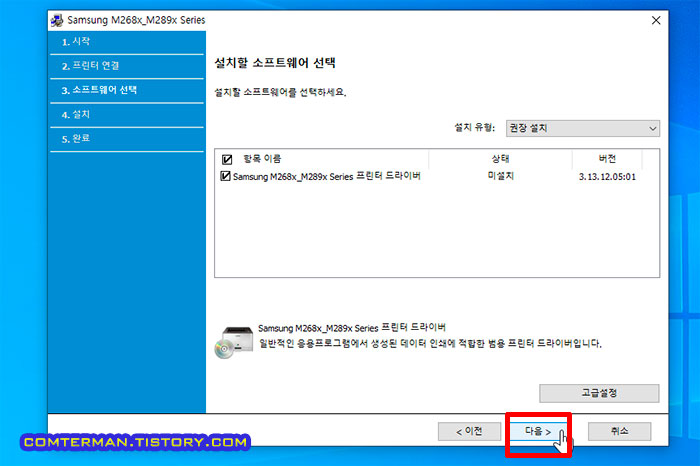700x466 pixels.
Task: Click the 항목 이름 column header
Action: point(262,159)
